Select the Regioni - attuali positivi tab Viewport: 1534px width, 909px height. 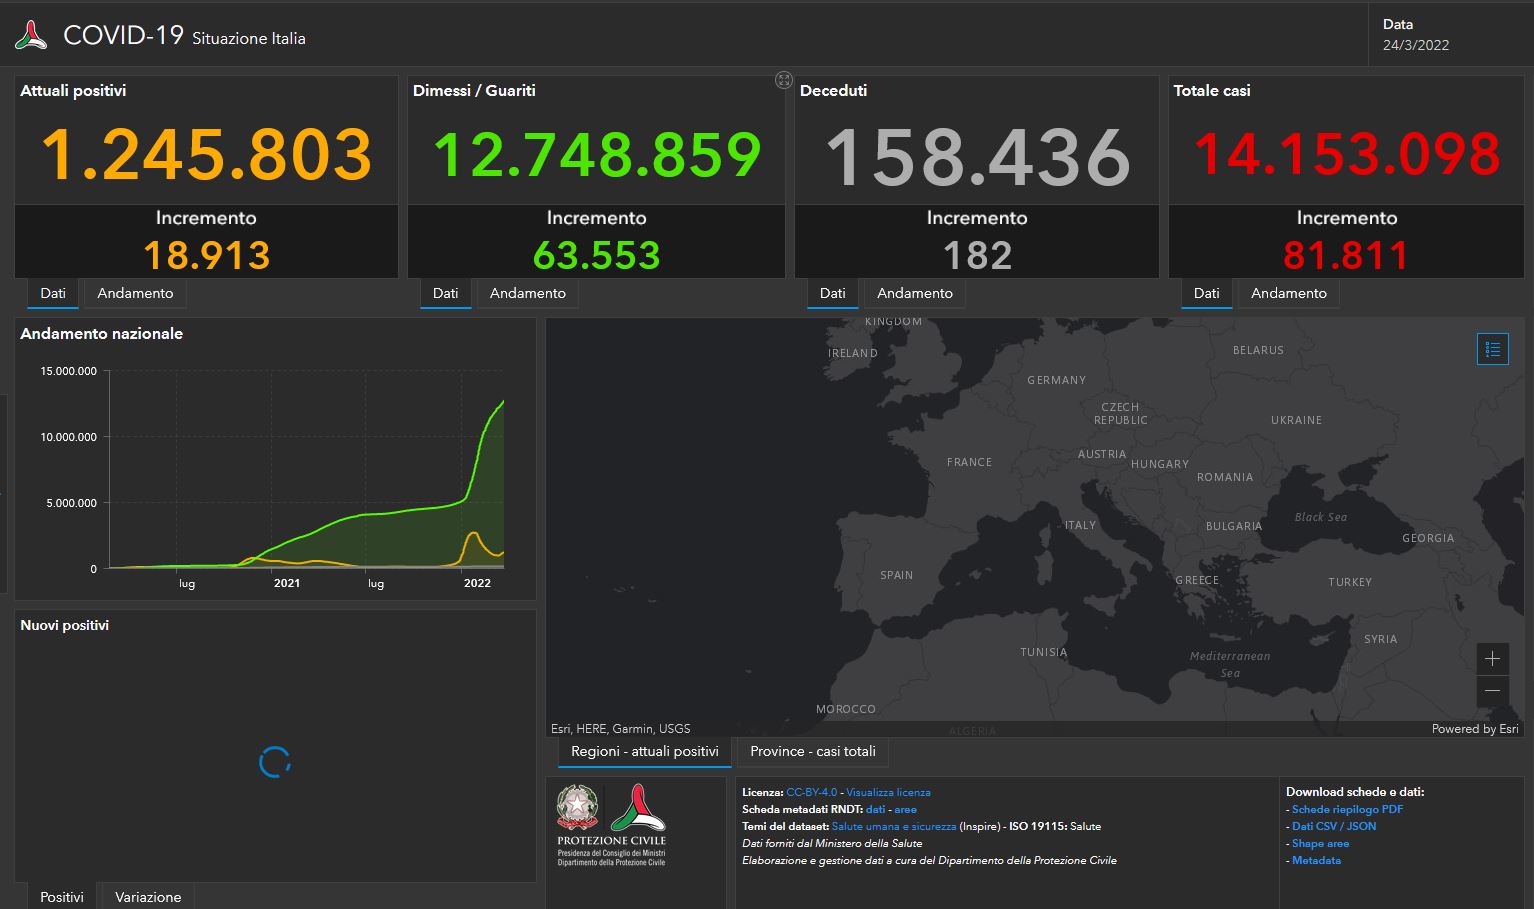click(644, 751)
